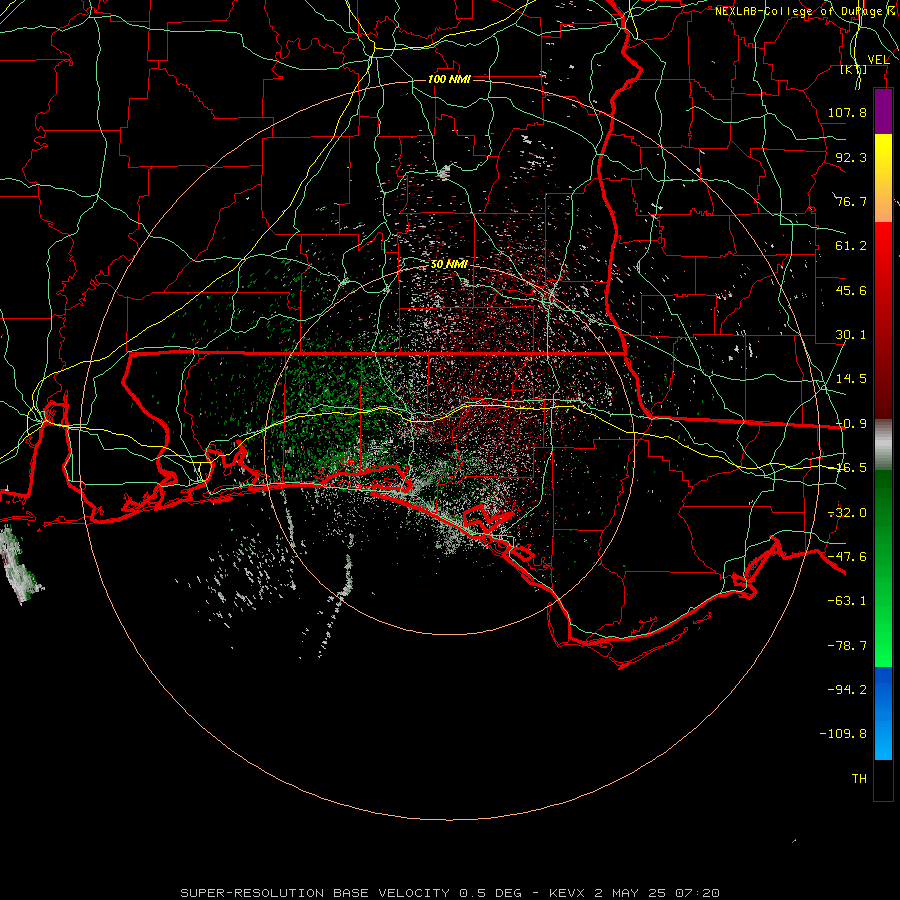Click the "VEL" legend title
Image resolution: width=900 pixels, height=900 pixels.
pos(878,60)
